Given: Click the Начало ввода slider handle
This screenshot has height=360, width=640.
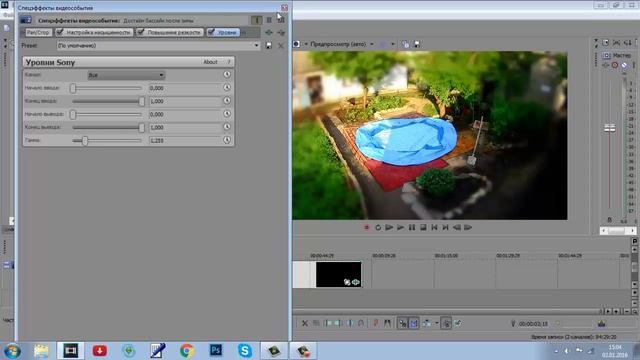Looking at the screenshot, I should (x=73, y=88).
